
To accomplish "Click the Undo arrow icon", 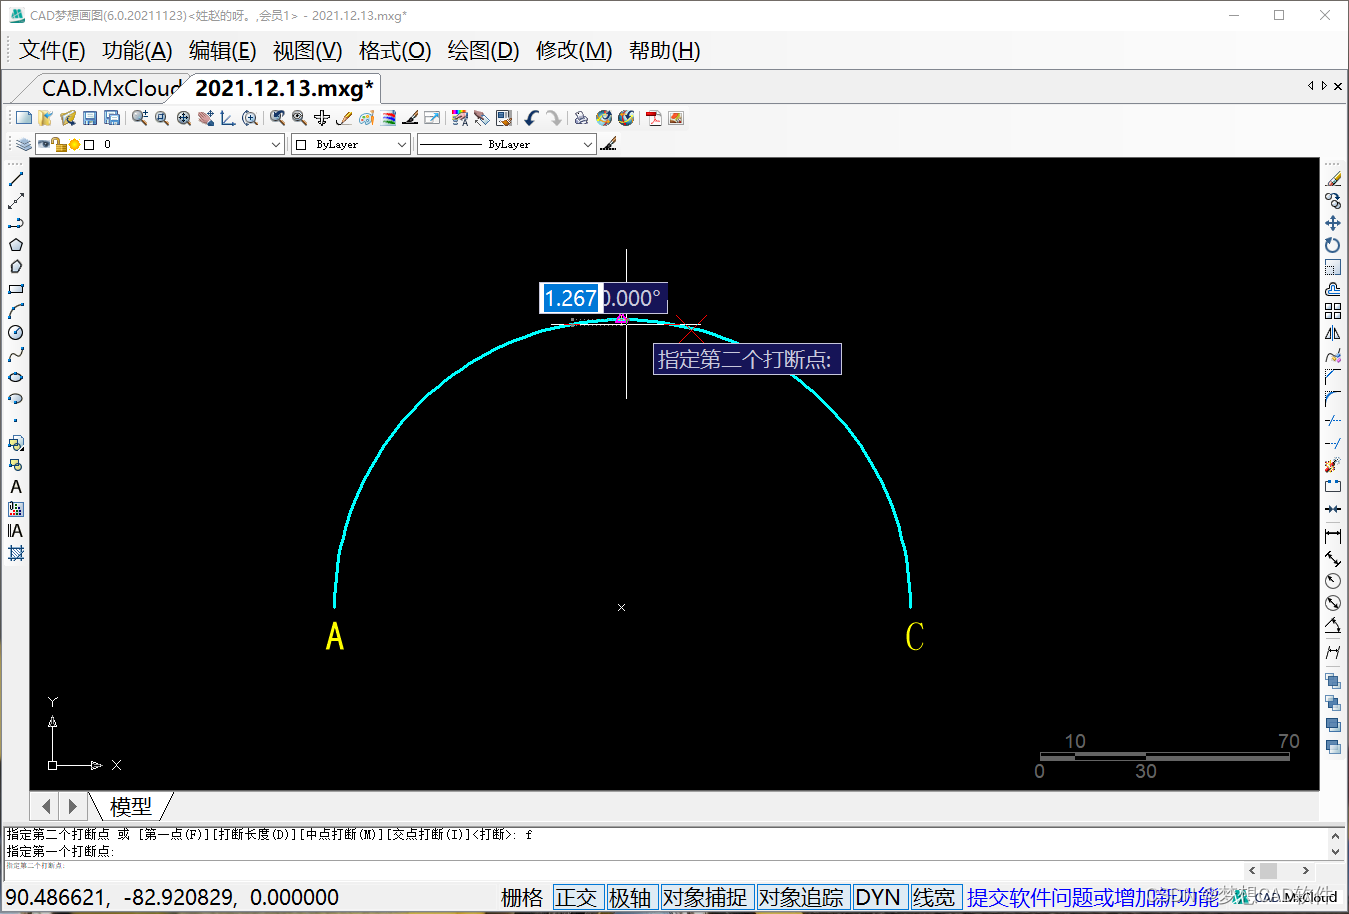I will [531, 118].
